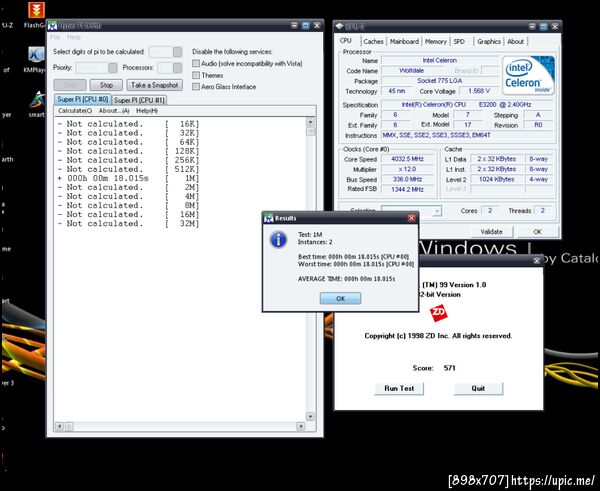Click the horizontal scrollbar right arrow
Image resolution: width=600 pixels, height=491 pixels.
click(x=300, y=426)
